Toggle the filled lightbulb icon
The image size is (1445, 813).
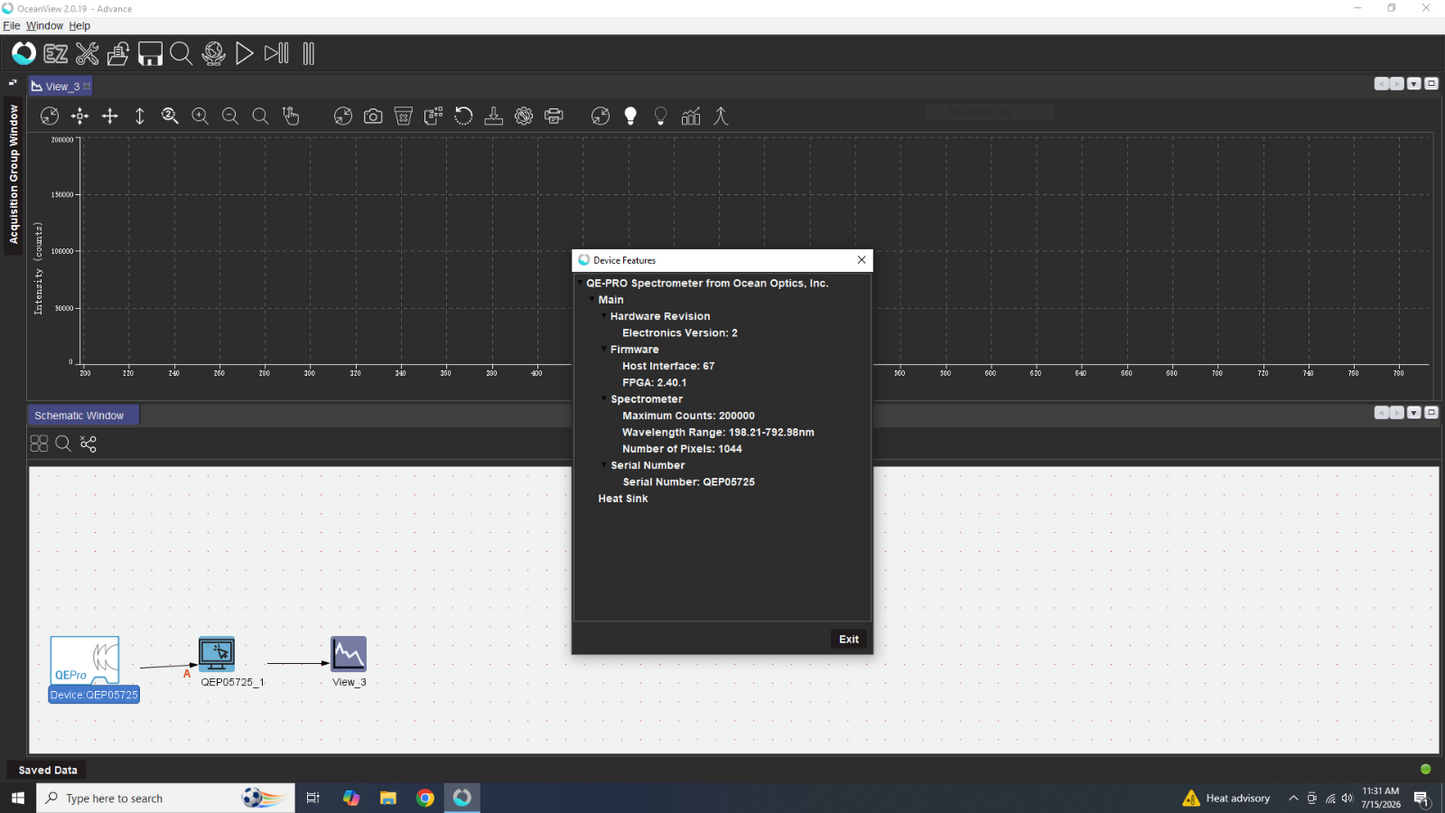click(630, 117)
